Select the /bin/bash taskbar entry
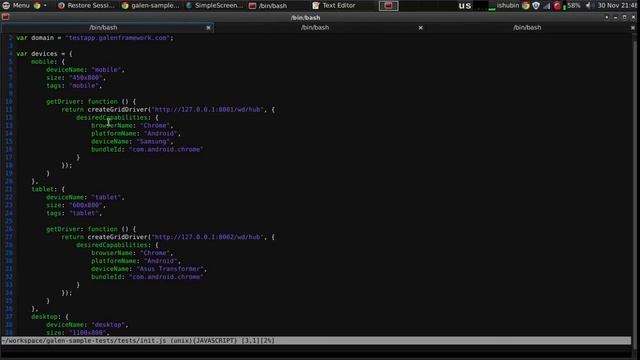Image resolution: width=640 pixels, height=360 pixels. click(269, 5)
